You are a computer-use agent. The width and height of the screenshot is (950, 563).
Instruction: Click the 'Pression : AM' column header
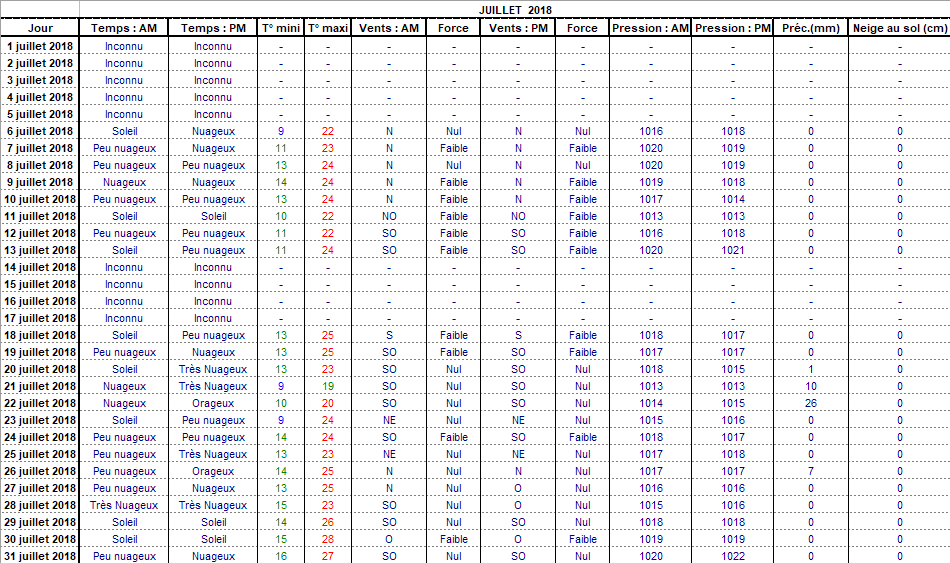tap(651, 28)
